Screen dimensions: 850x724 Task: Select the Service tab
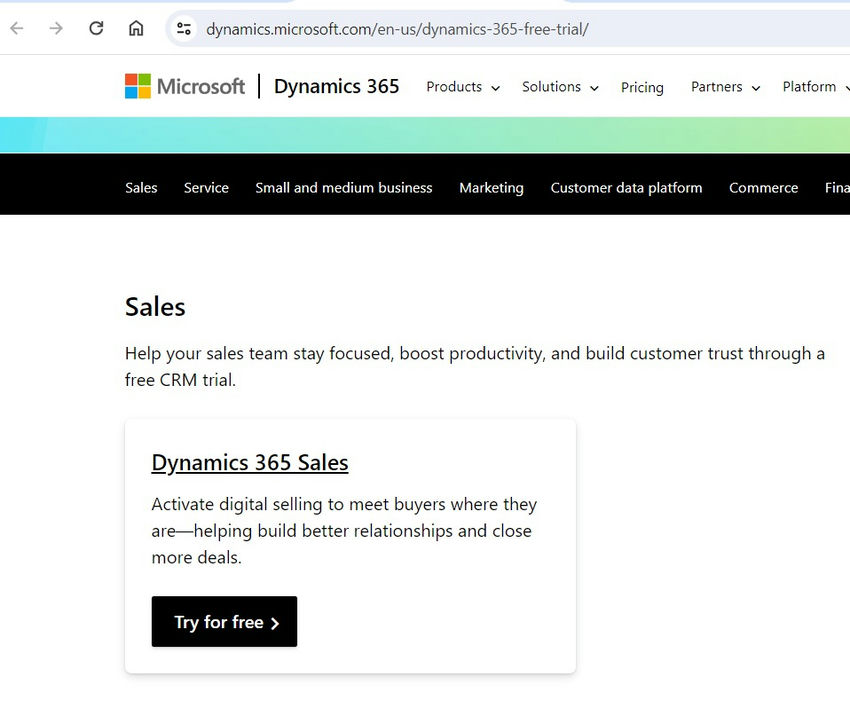(x=206, y=188)
